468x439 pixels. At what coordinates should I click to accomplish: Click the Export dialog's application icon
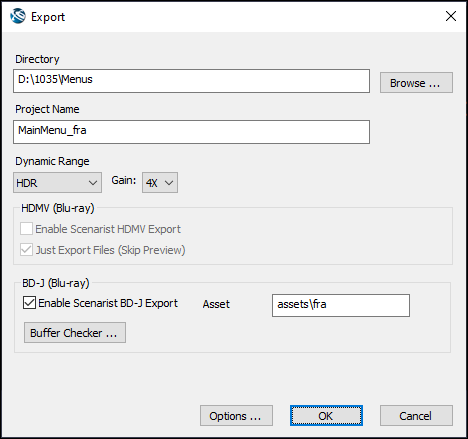[18, 16]
